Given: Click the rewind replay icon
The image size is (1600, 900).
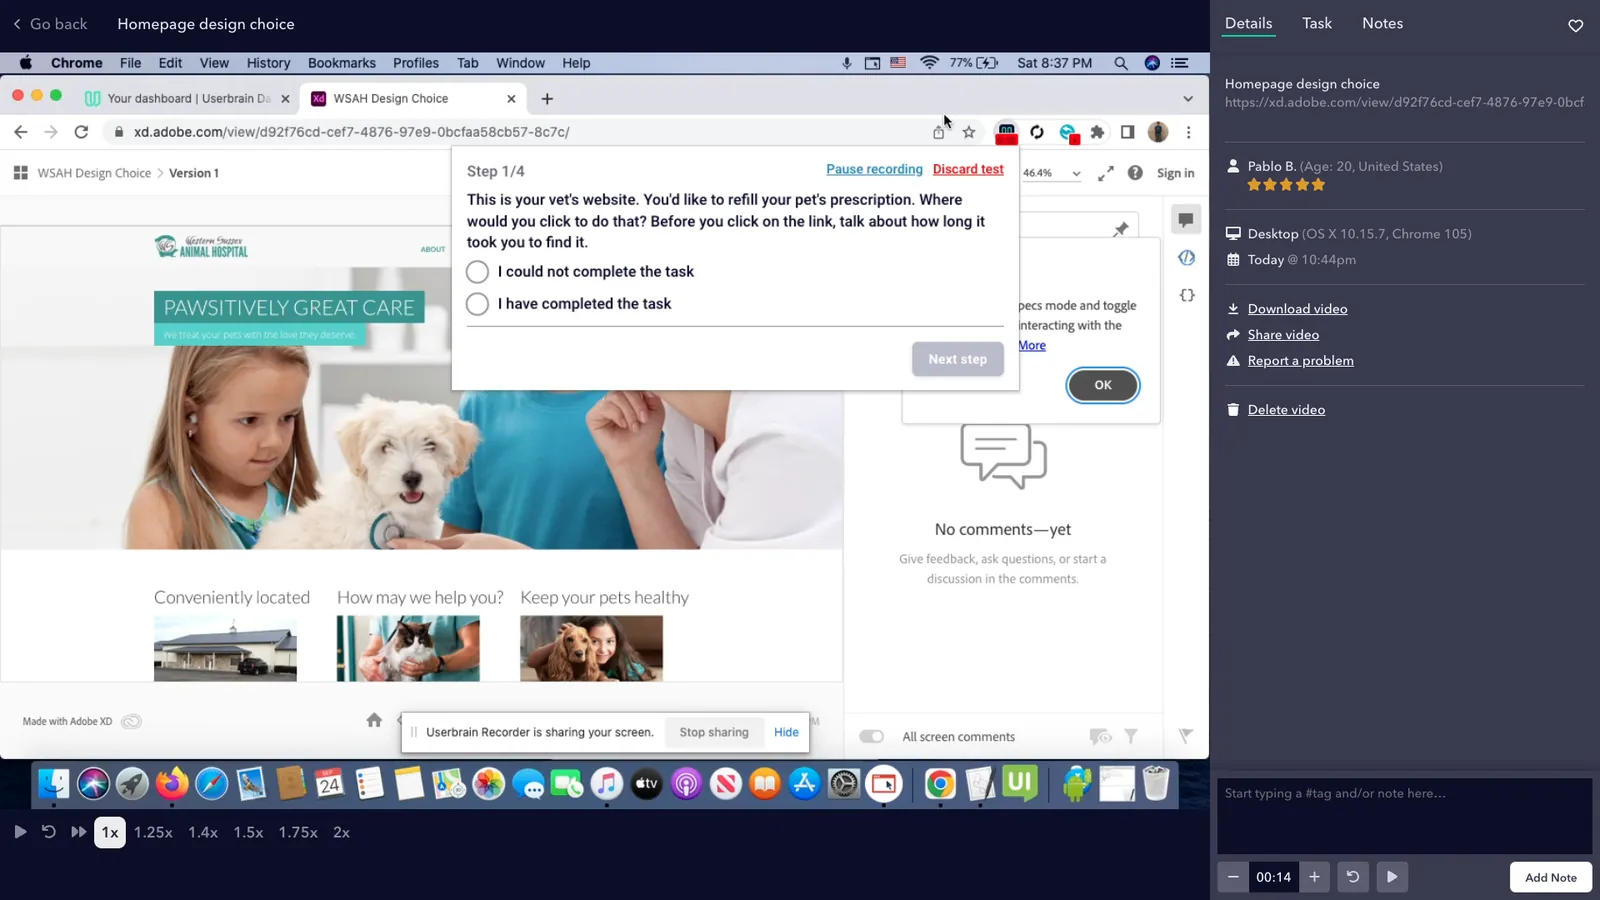Looking at the screenshot, I should click(x=48, y=832).
